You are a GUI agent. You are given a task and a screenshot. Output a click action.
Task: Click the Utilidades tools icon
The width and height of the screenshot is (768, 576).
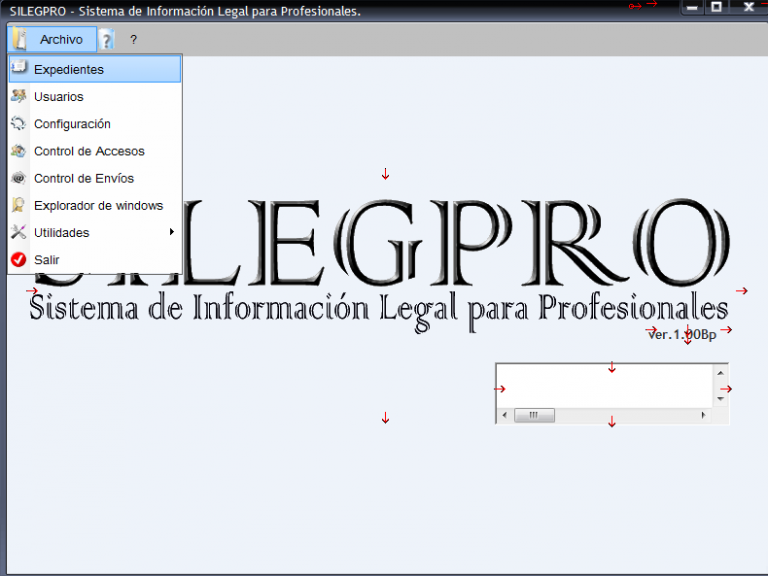pyautogui.click(x=19, y=232)
